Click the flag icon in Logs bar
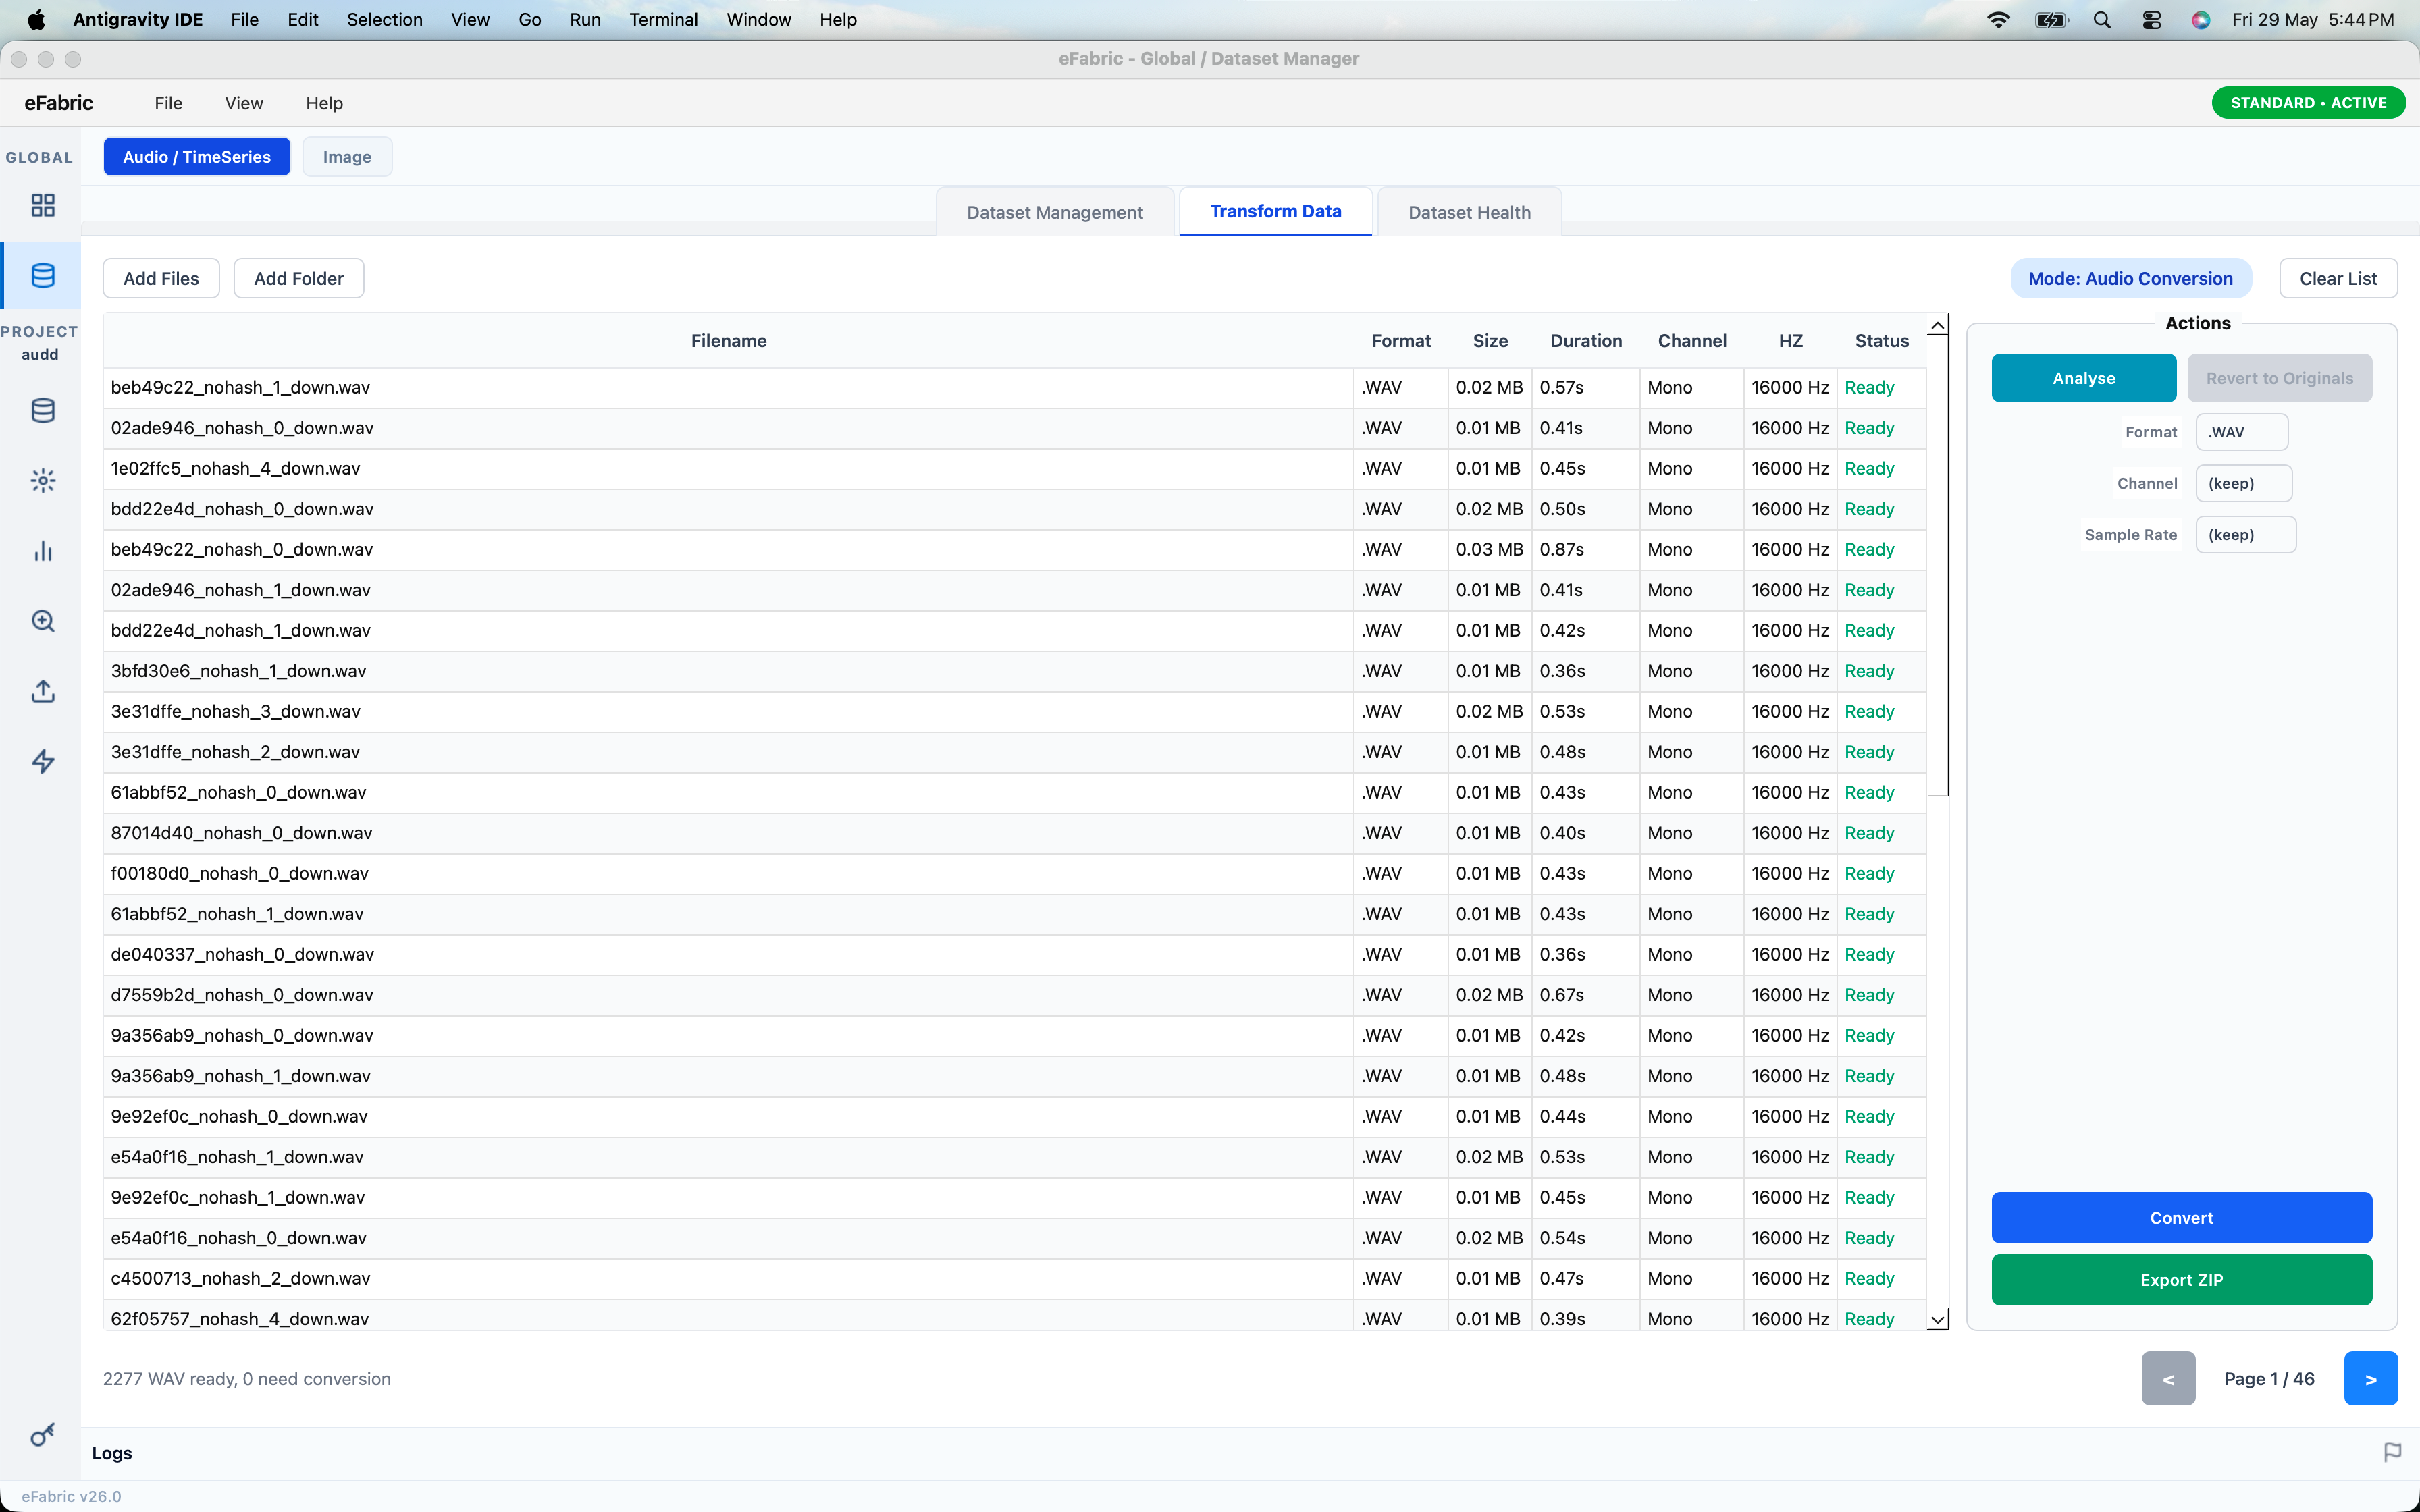Viewport: 2420px width, 1512px height. [x=2392, y=1452]
